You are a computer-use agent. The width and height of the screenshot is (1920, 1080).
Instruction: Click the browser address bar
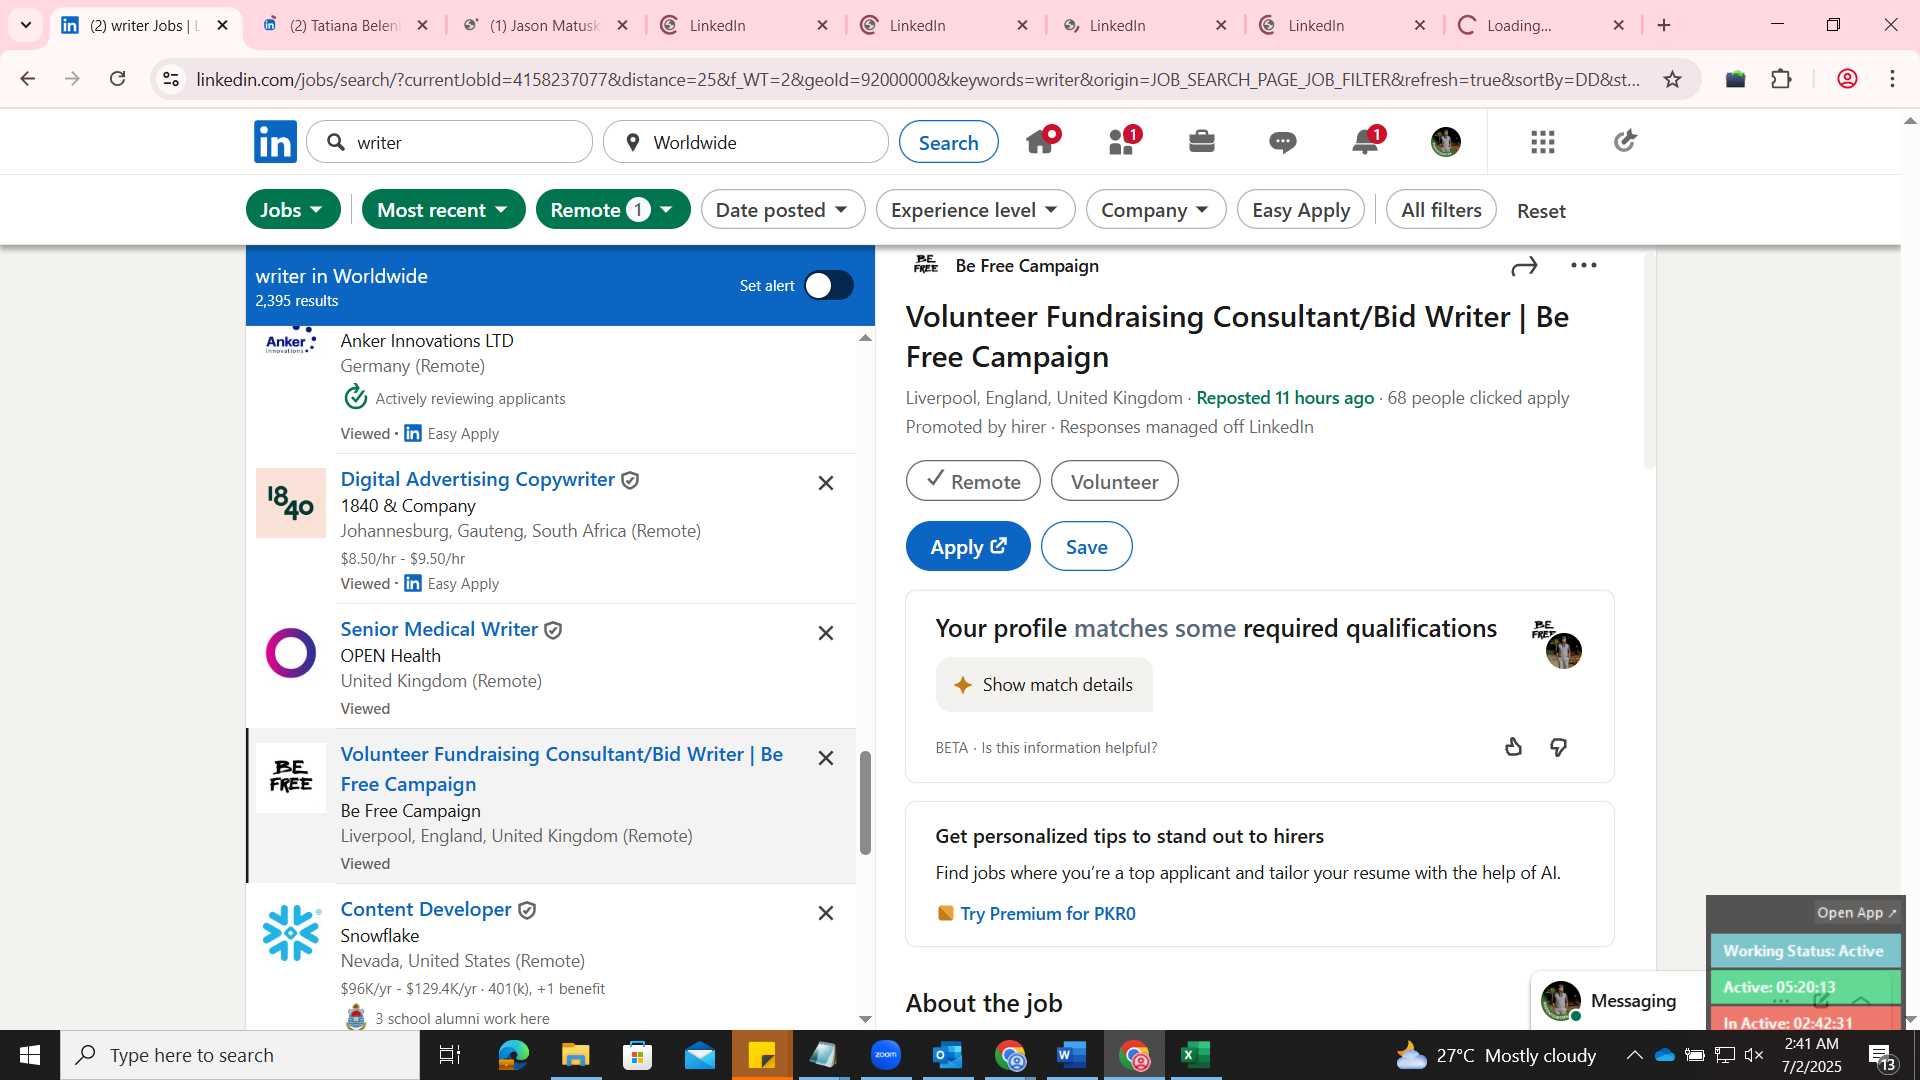click(918, 79)
